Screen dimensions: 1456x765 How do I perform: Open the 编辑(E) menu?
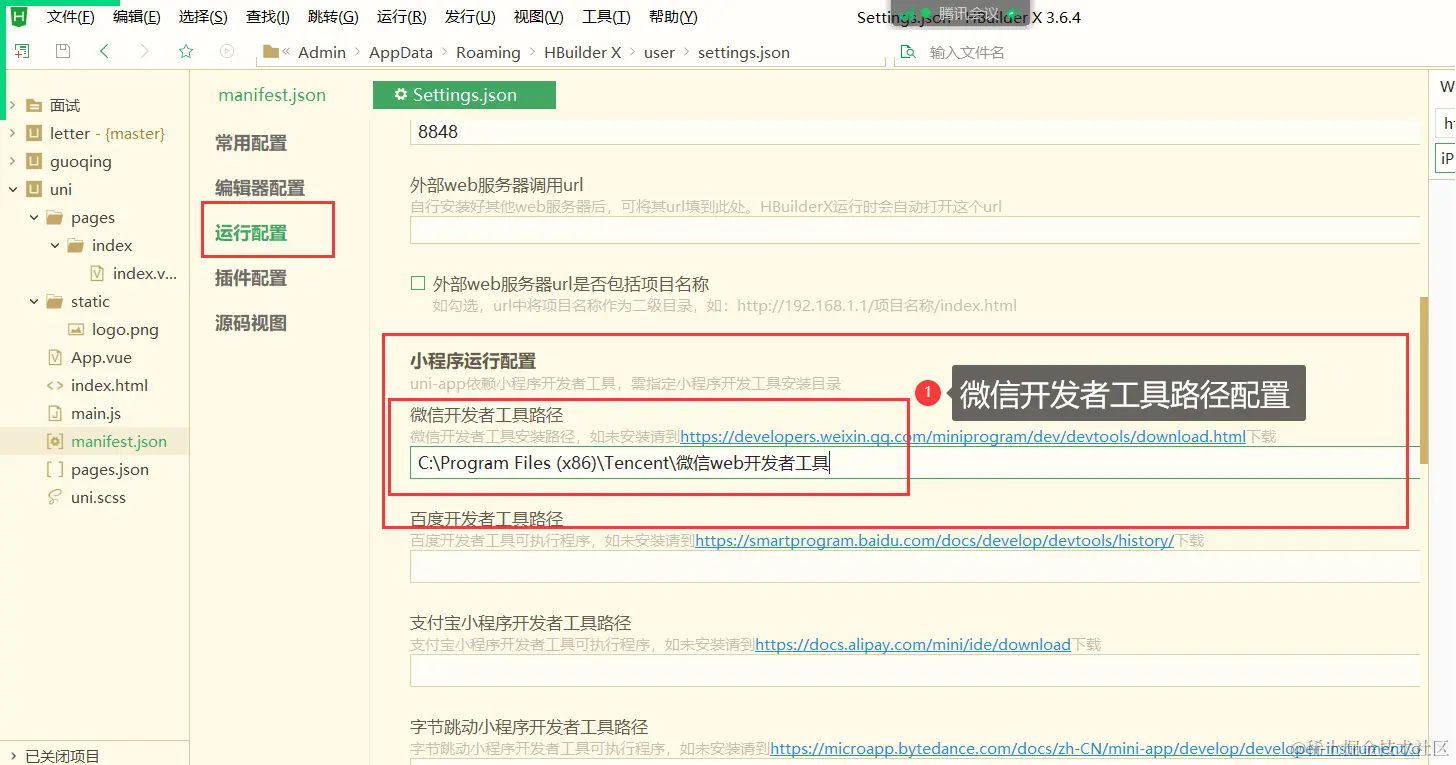[x=137, y=17]
